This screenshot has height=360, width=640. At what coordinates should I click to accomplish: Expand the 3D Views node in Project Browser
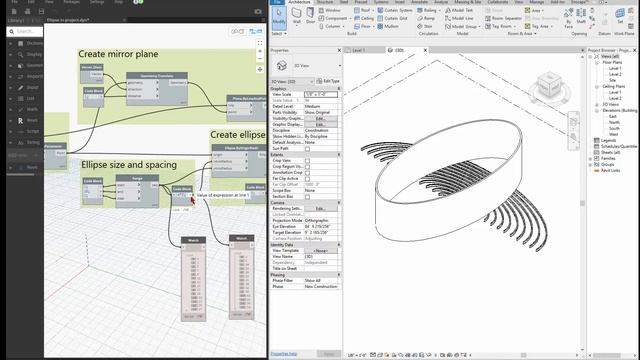coord(597,104)
